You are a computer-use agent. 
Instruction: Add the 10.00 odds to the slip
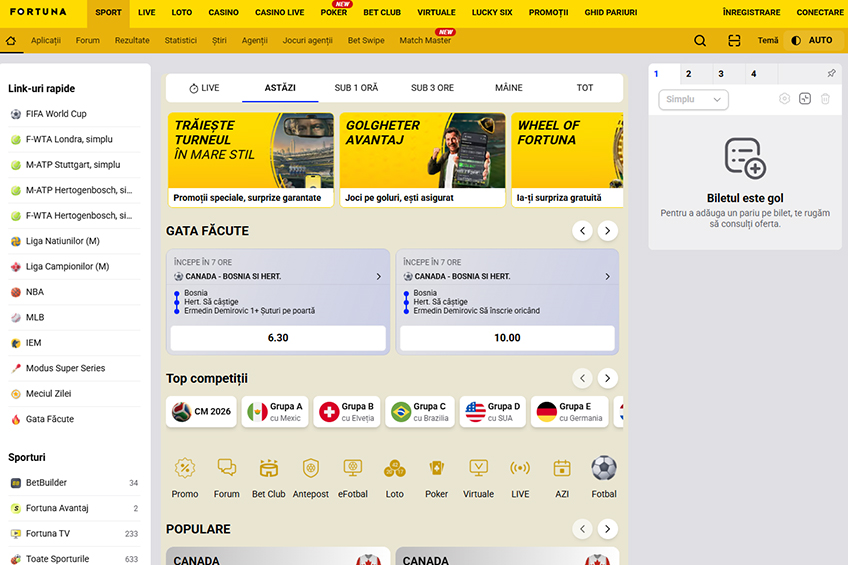pyautogui.click(x=507, y=338)
